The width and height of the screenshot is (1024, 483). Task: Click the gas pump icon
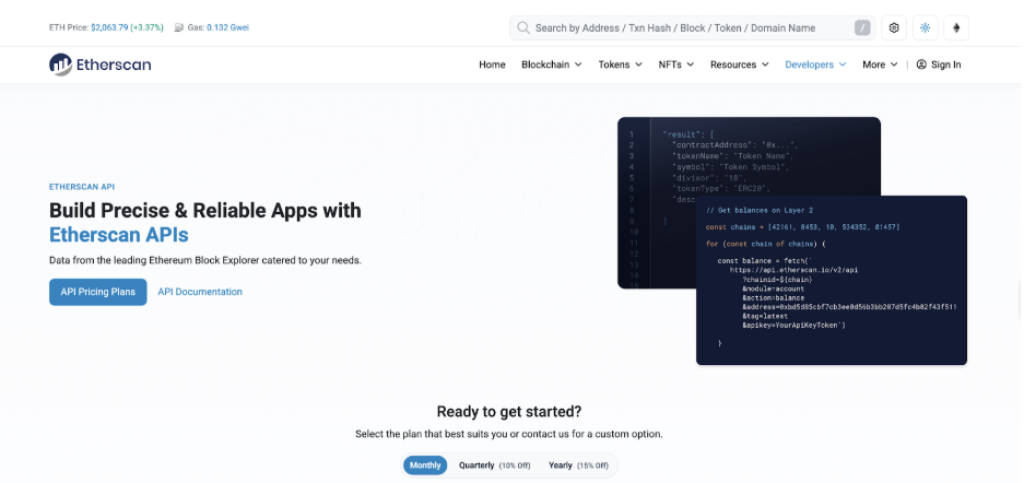[x=179, y=28]
